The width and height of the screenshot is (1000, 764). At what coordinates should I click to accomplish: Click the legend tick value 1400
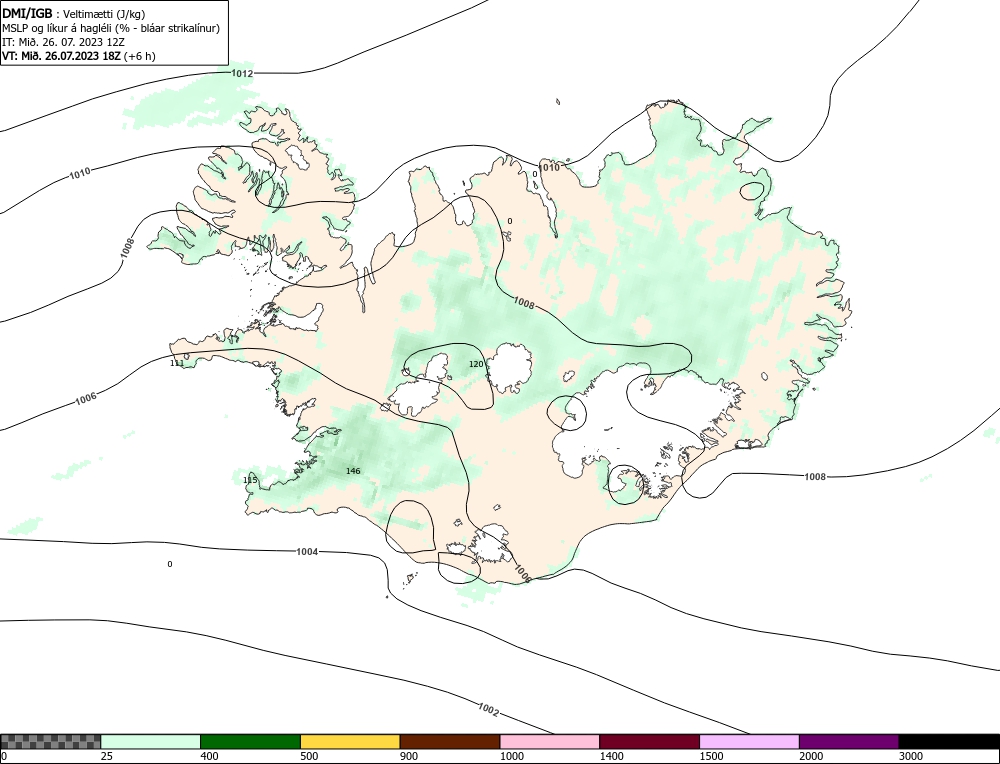coord(612,756)
